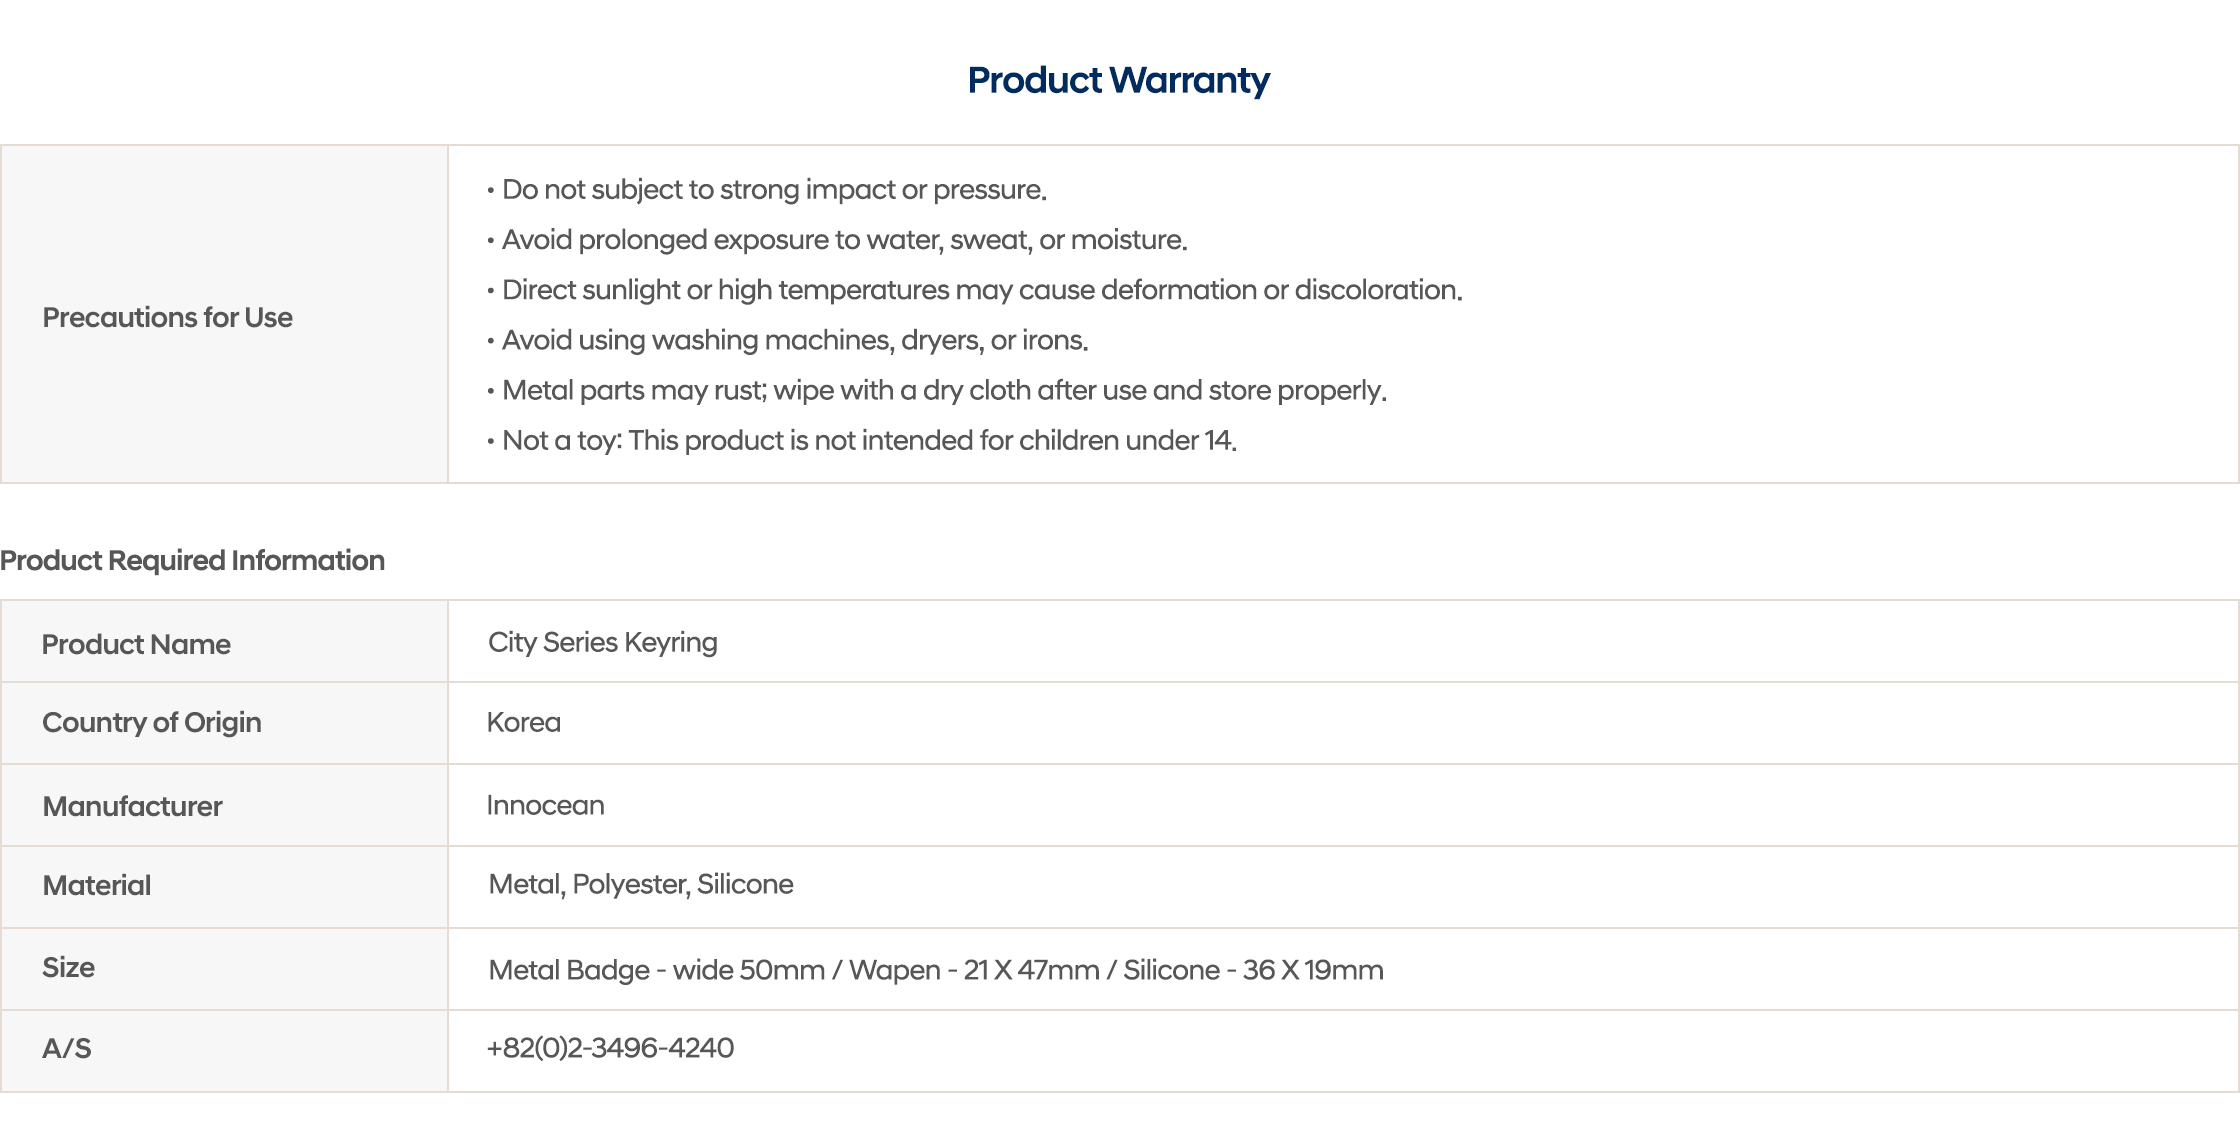Click the Metal Badge size details
Image resolution: width=2240 pixels, height=1144 pixels.
935,970
